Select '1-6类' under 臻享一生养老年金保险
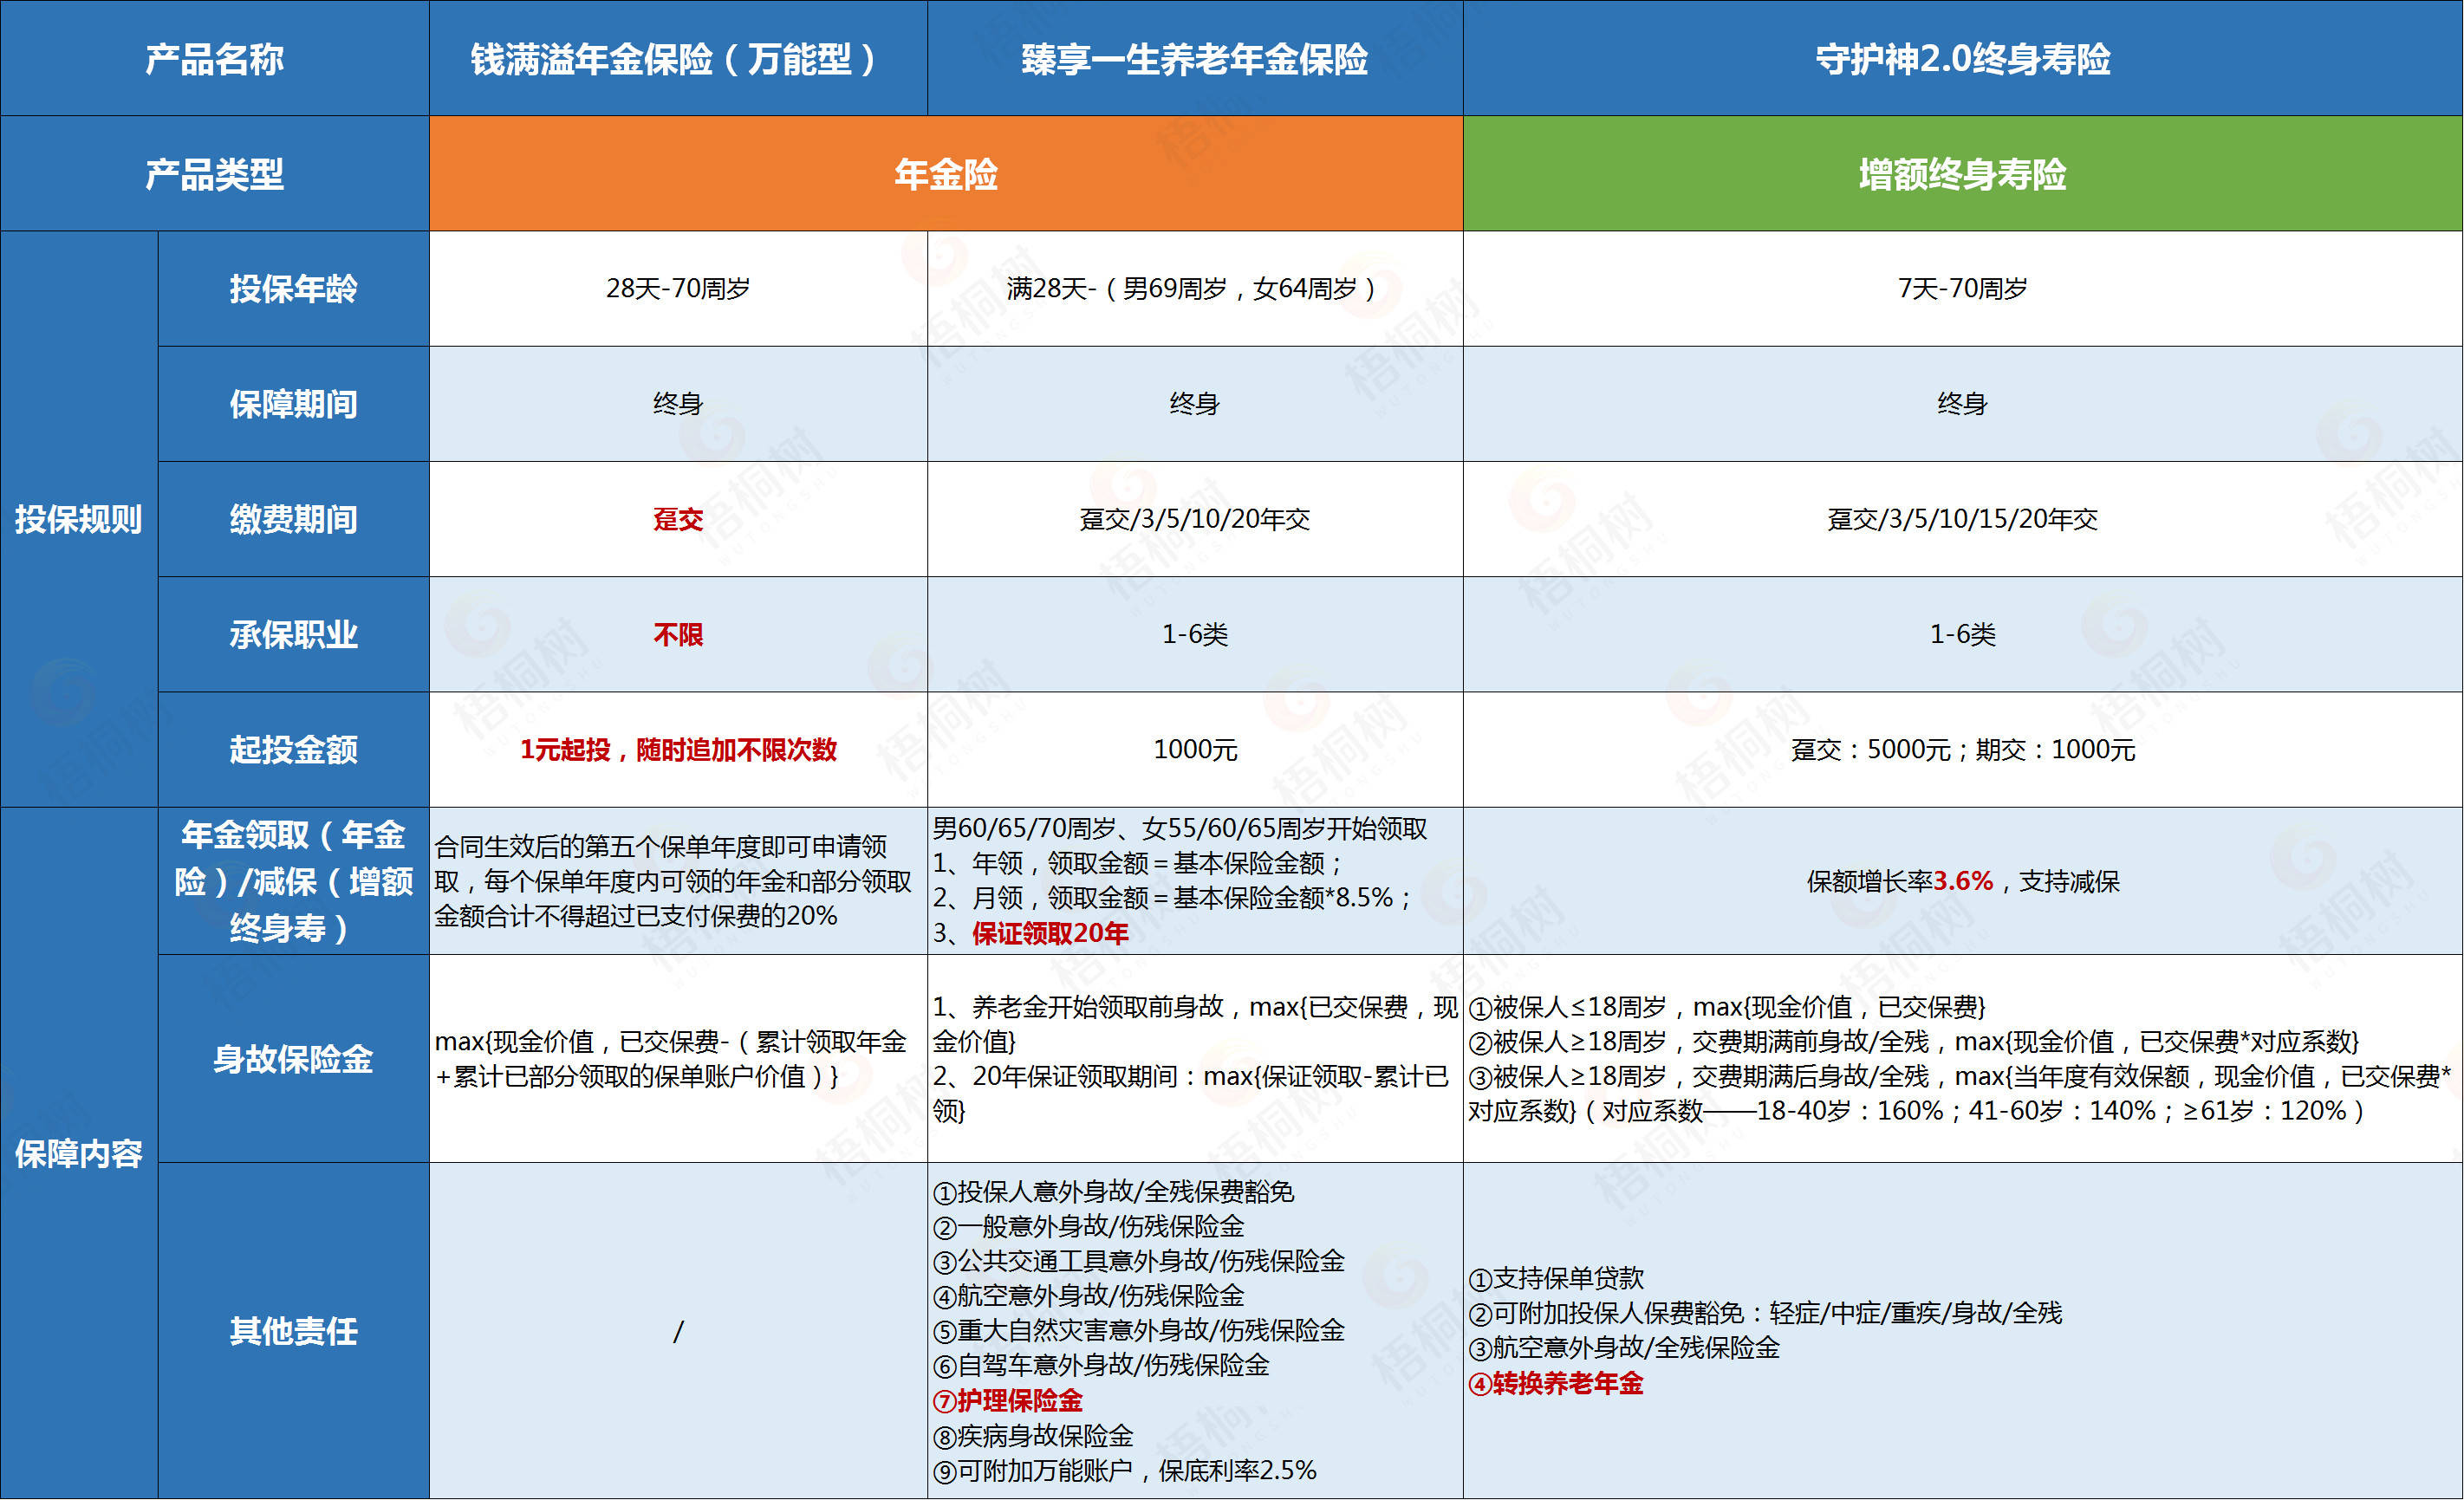This screenshot has height=1500, width=2464. coord(1195,634)
